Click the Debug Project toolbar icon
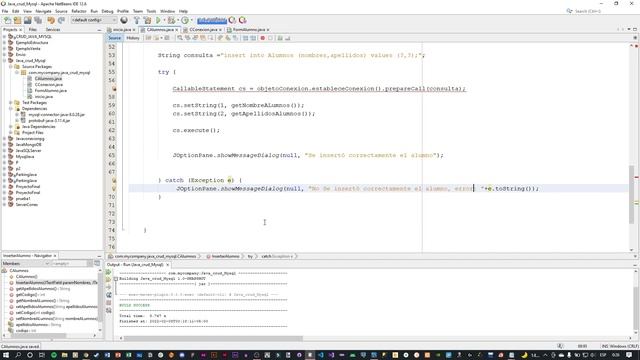The image size is (640, 360). click(171, 20)
